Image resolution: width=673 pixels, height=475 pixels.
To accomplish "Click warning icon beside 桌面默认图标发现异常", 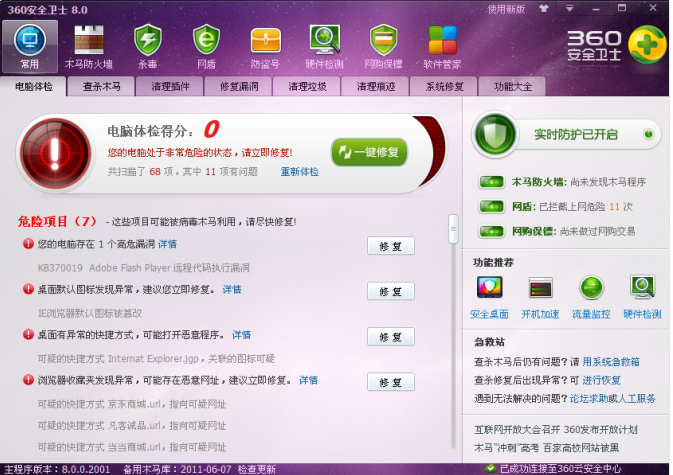I will (x=28, y=289).
